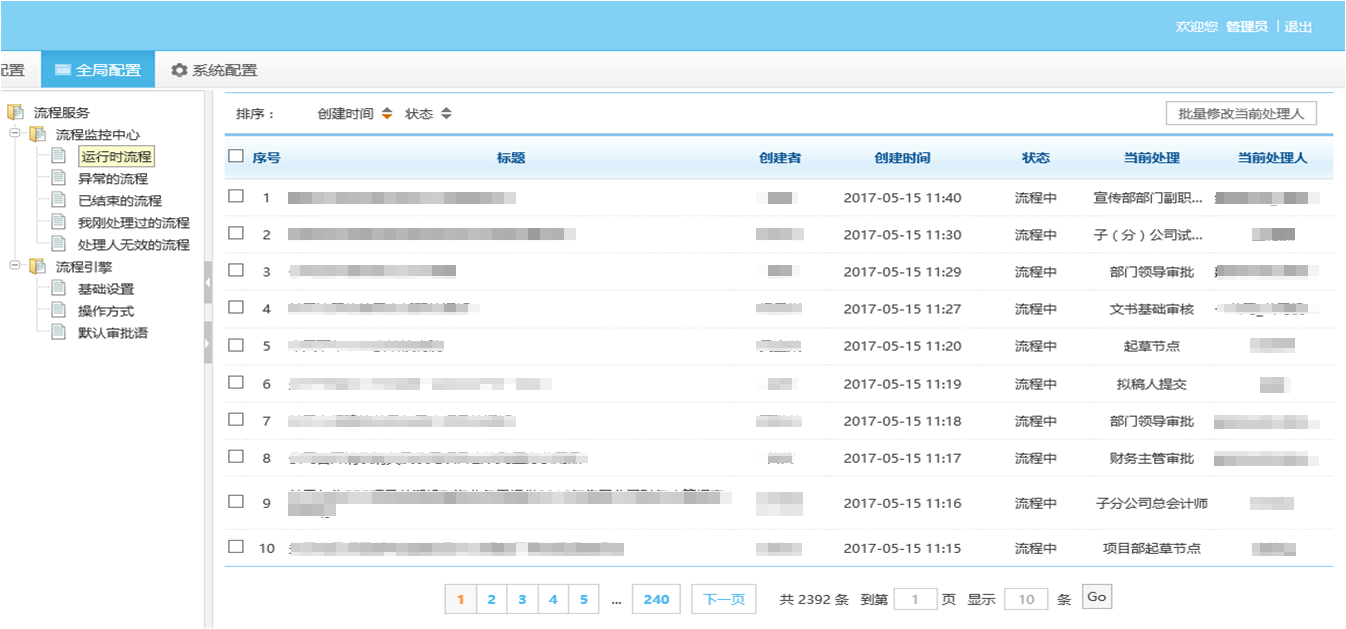Check the checkbox for row 1

236,196
